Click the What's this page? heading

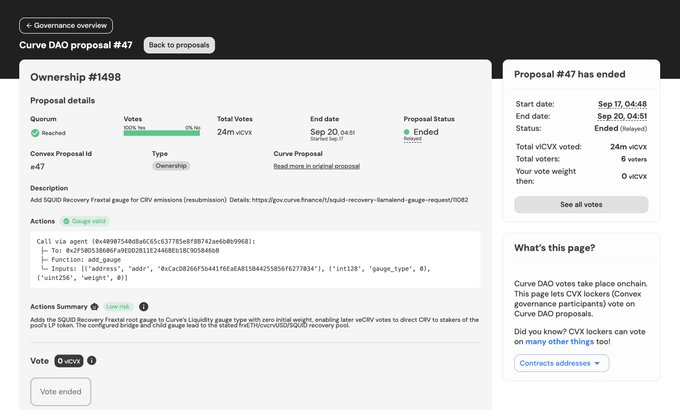click(x=554, y=248)
